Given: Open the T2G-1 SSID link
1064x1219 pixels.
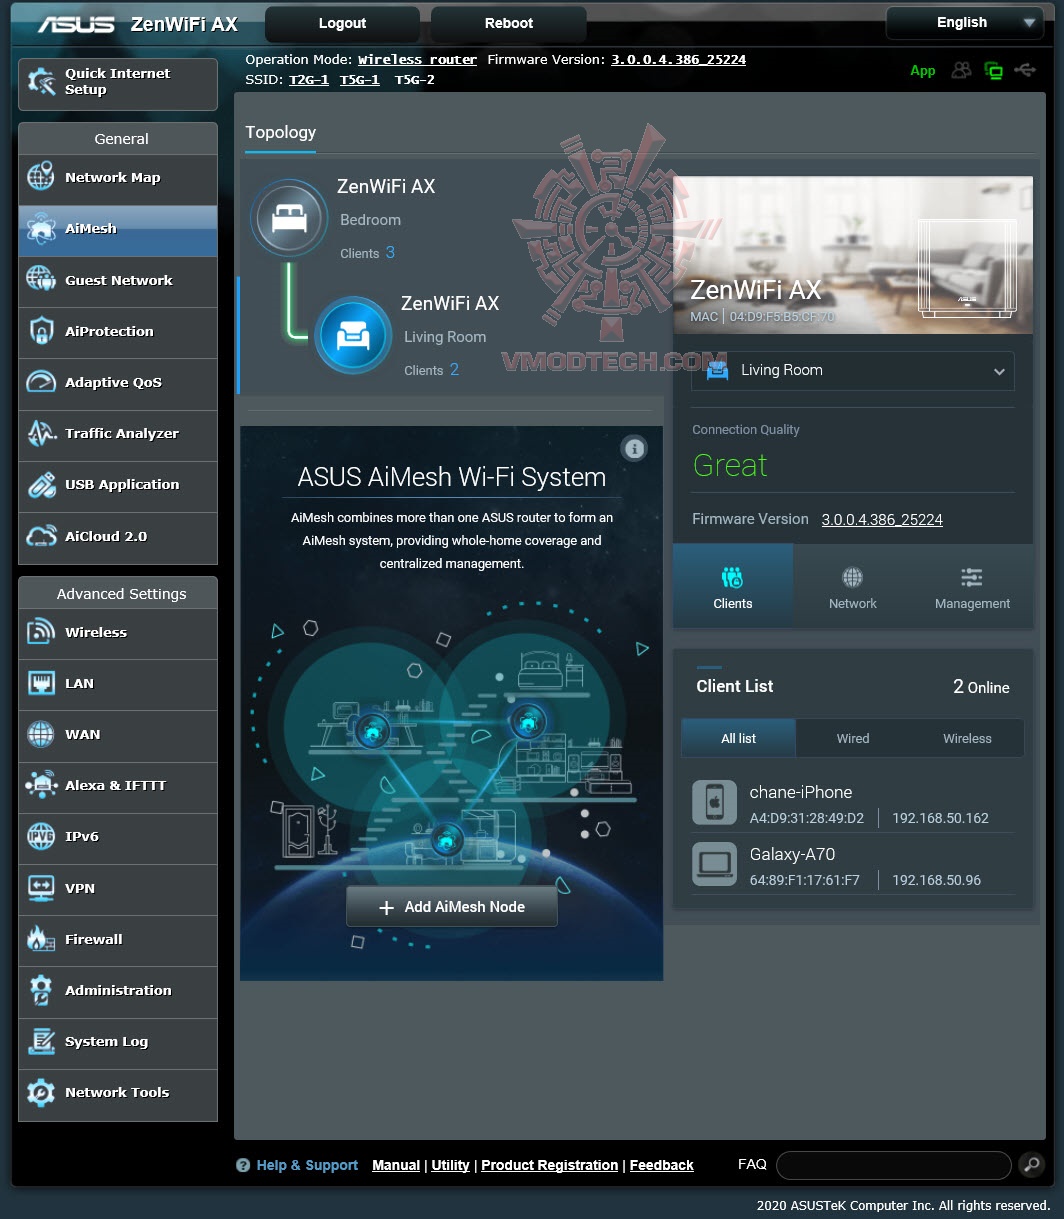Looking at the screenshot, I should [x=309, y=80].
